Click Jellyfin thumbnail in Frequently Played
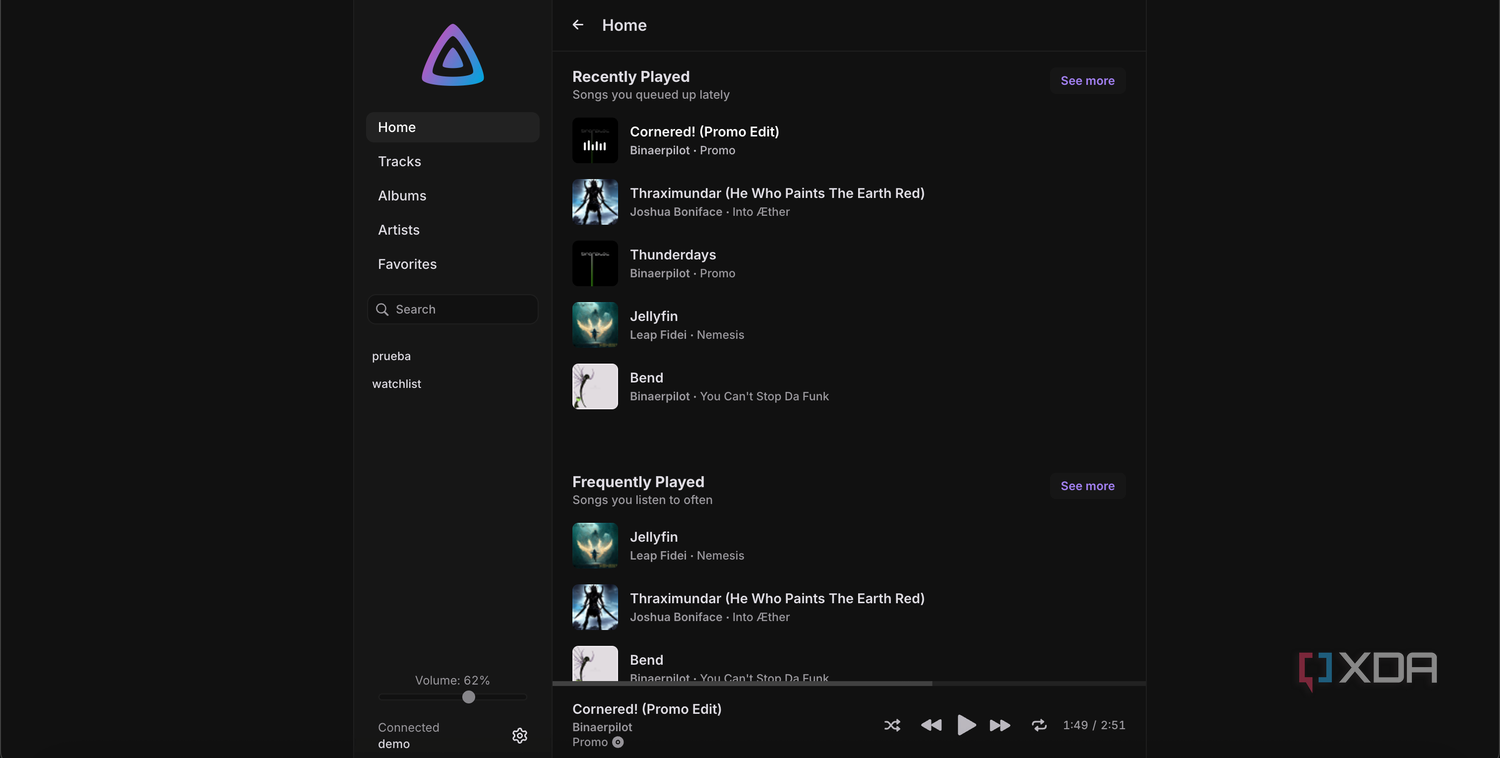This screenshot has width=1500, height=758. (595, 546)
